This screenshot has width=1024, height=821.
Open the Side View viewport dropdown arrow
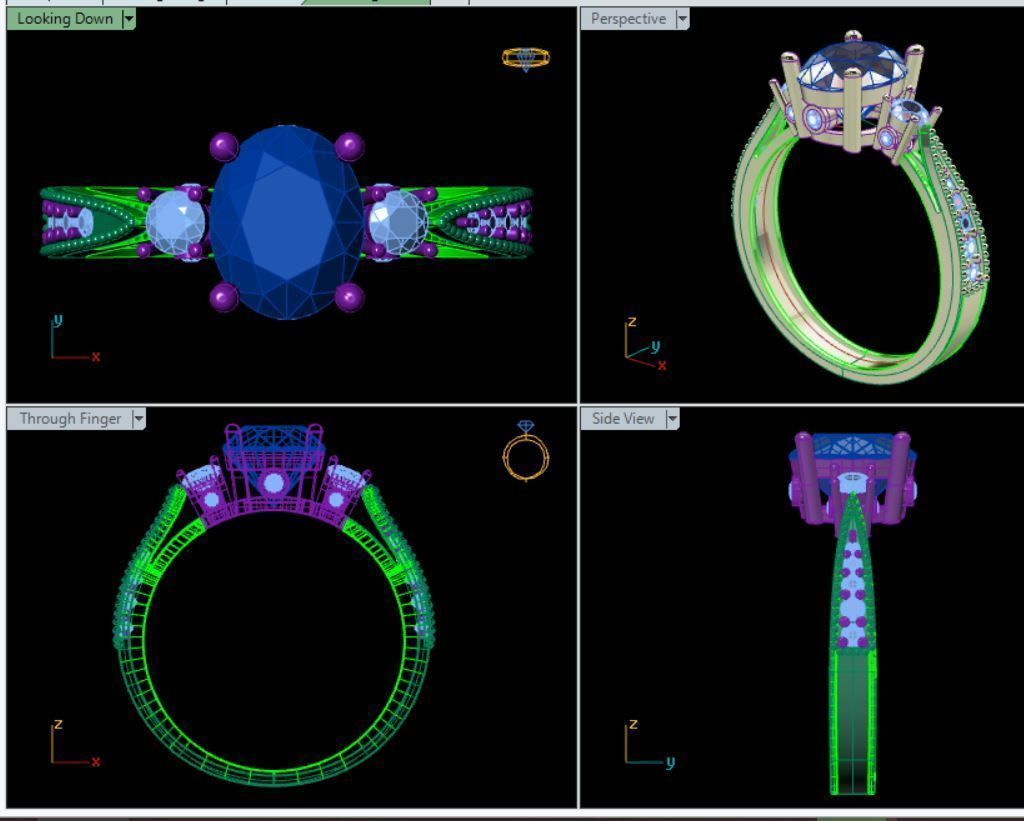click(672, 419)
